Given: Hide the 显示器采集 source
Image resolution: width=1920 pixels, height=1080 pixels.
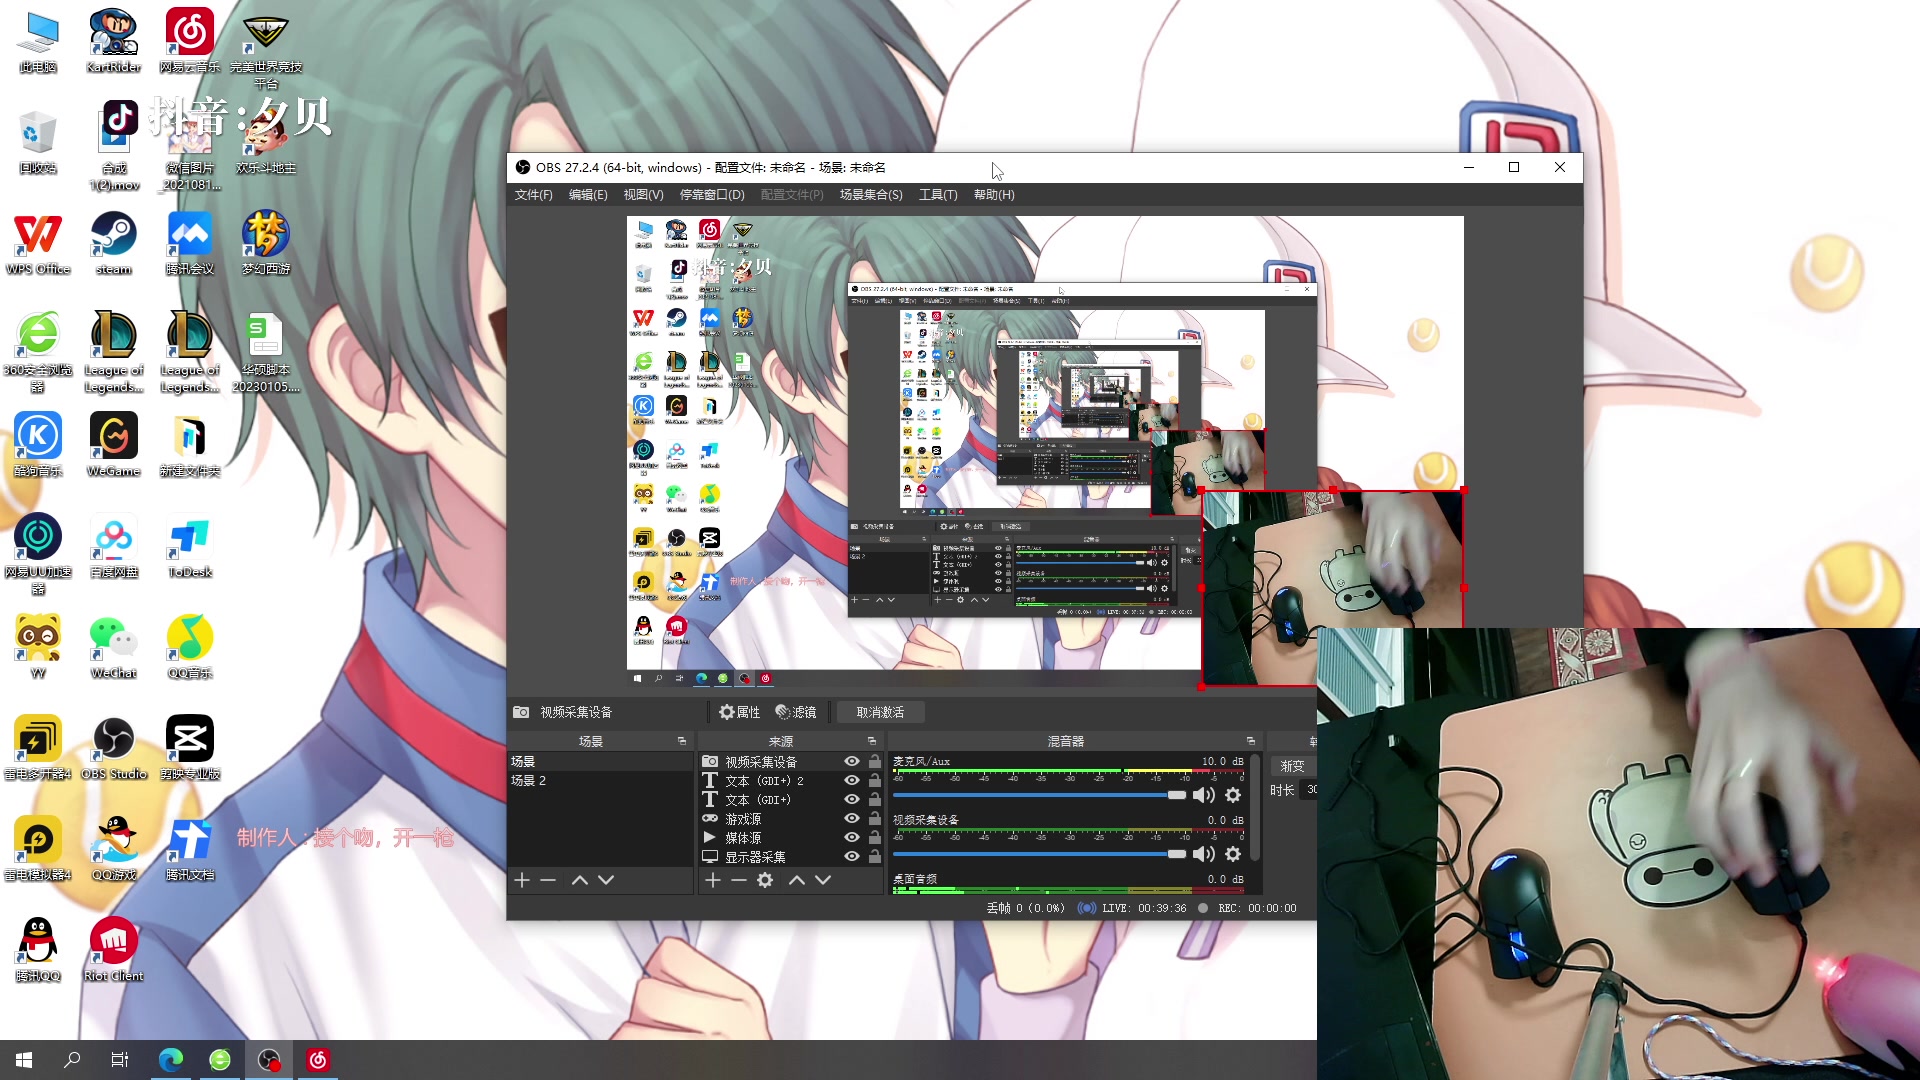Looking at the screenshot, I should coord(852,857).
